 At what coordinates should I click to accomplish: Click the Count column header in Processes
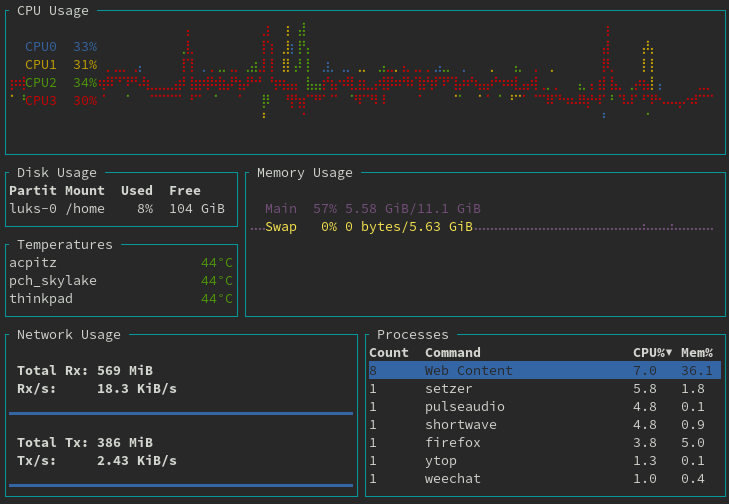[388, 352]
